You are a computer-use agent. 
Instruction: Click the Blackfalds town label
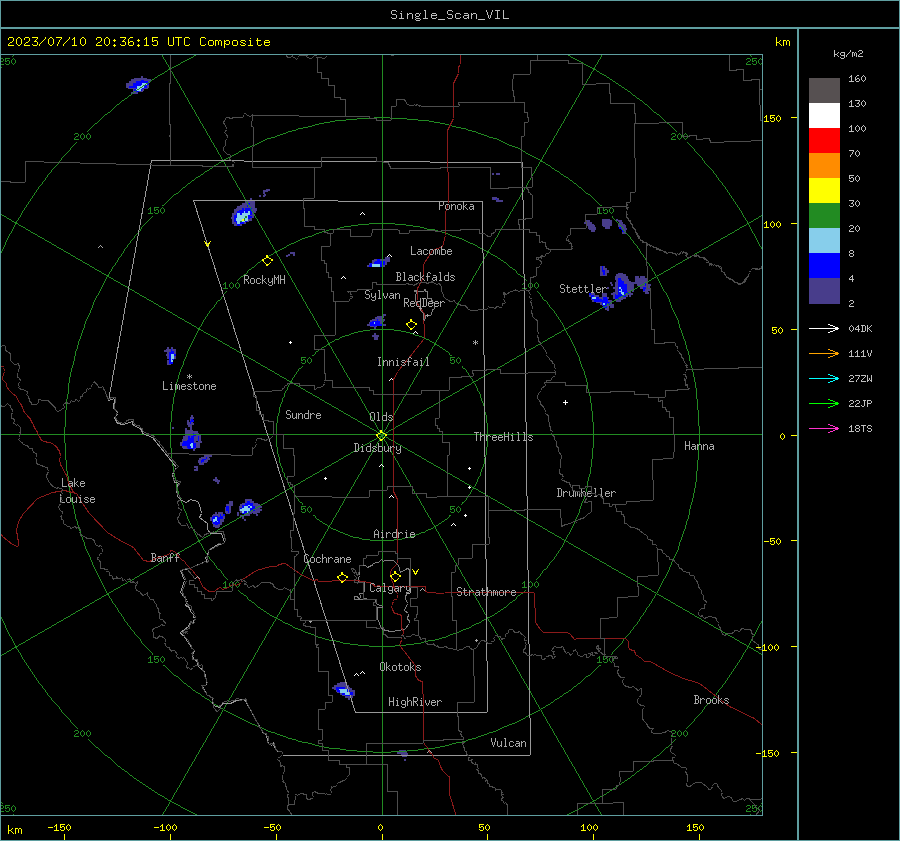[425, 277]
